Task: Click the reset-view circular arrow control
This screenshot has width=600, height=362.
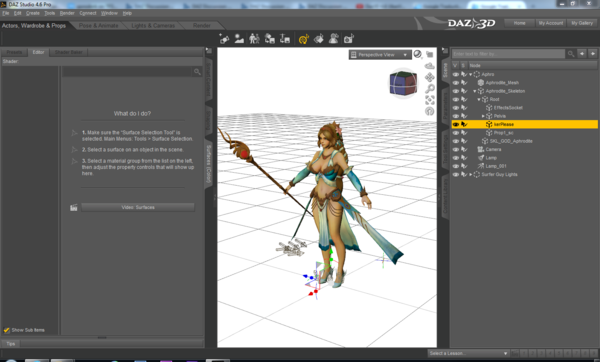Action: [x=430, y=111]
